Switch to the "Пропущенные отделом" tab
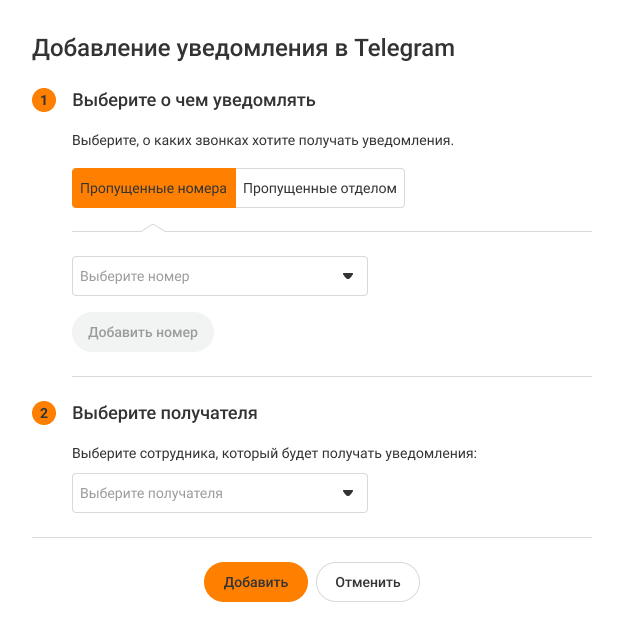 [x=320, y=188]
